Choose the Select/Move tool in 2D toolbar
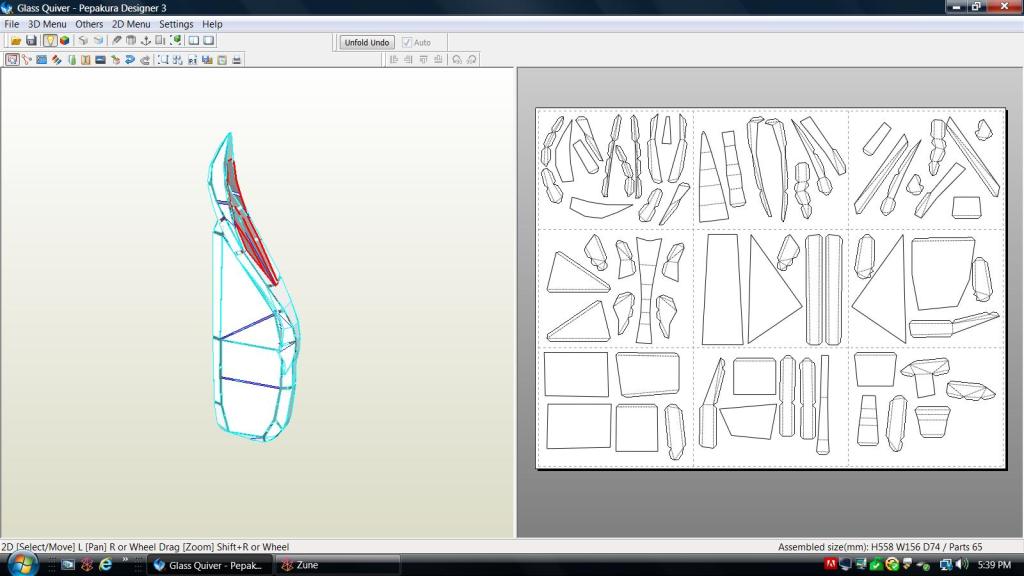The height and width of the screenshot is (576, 1024). coord(12,59)
